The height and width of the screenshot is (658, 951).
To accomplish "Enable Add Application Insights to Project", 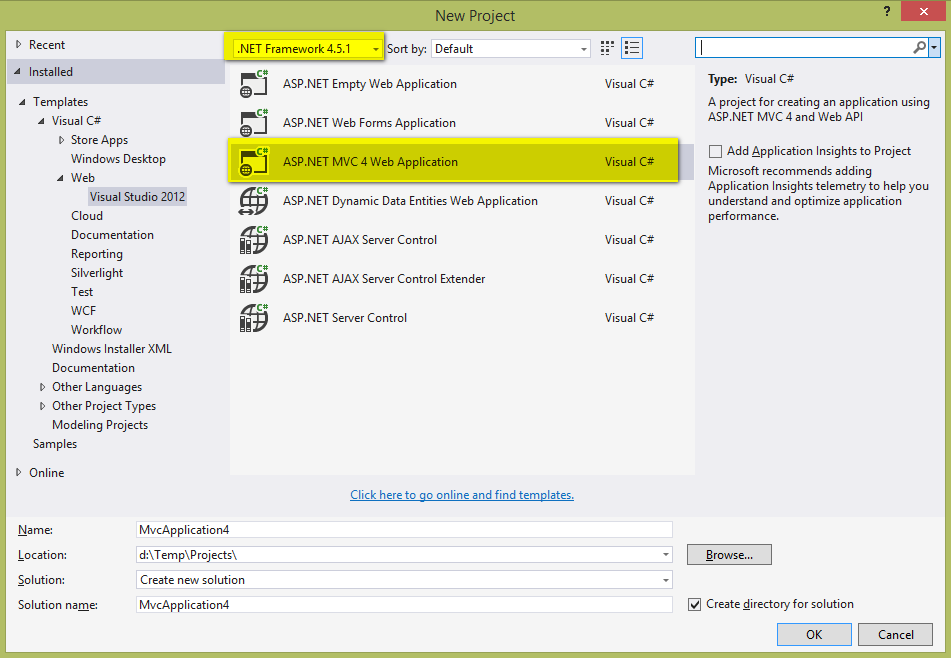I will point(716,151).
